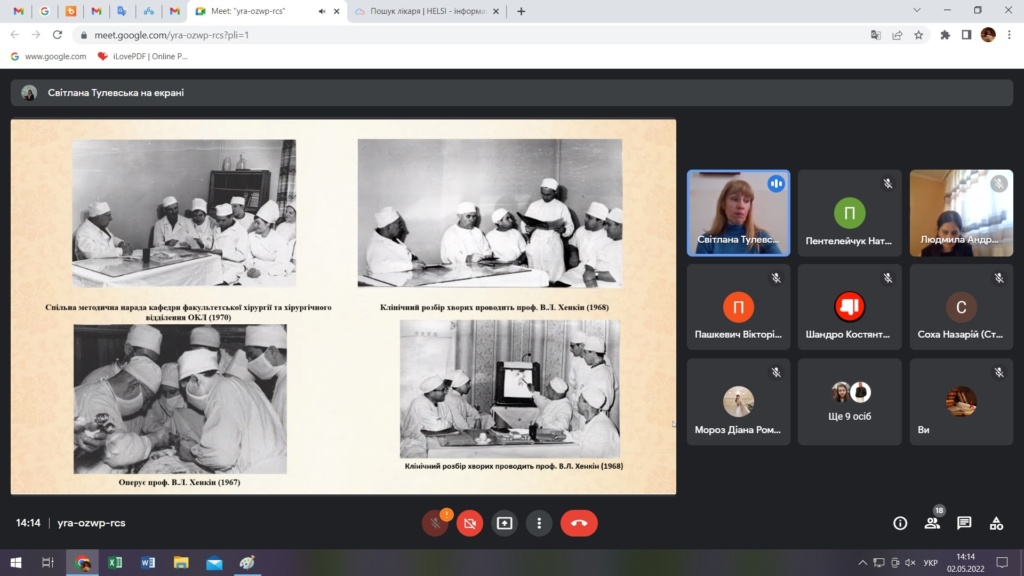1024x576 pixels.
Task: Toggle the camera on or off
Action: click(x=469, y=523)
